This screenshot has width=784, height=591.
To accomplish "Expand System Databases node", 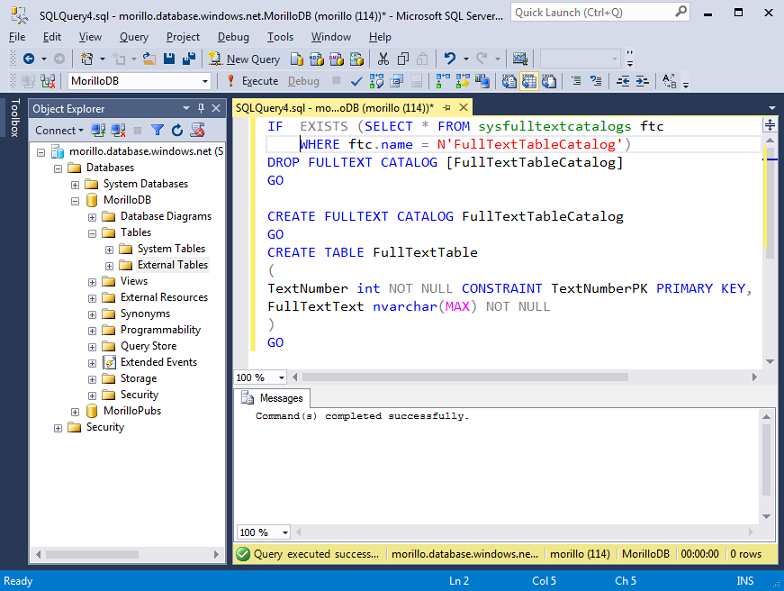I will click(x=75, y=185).
